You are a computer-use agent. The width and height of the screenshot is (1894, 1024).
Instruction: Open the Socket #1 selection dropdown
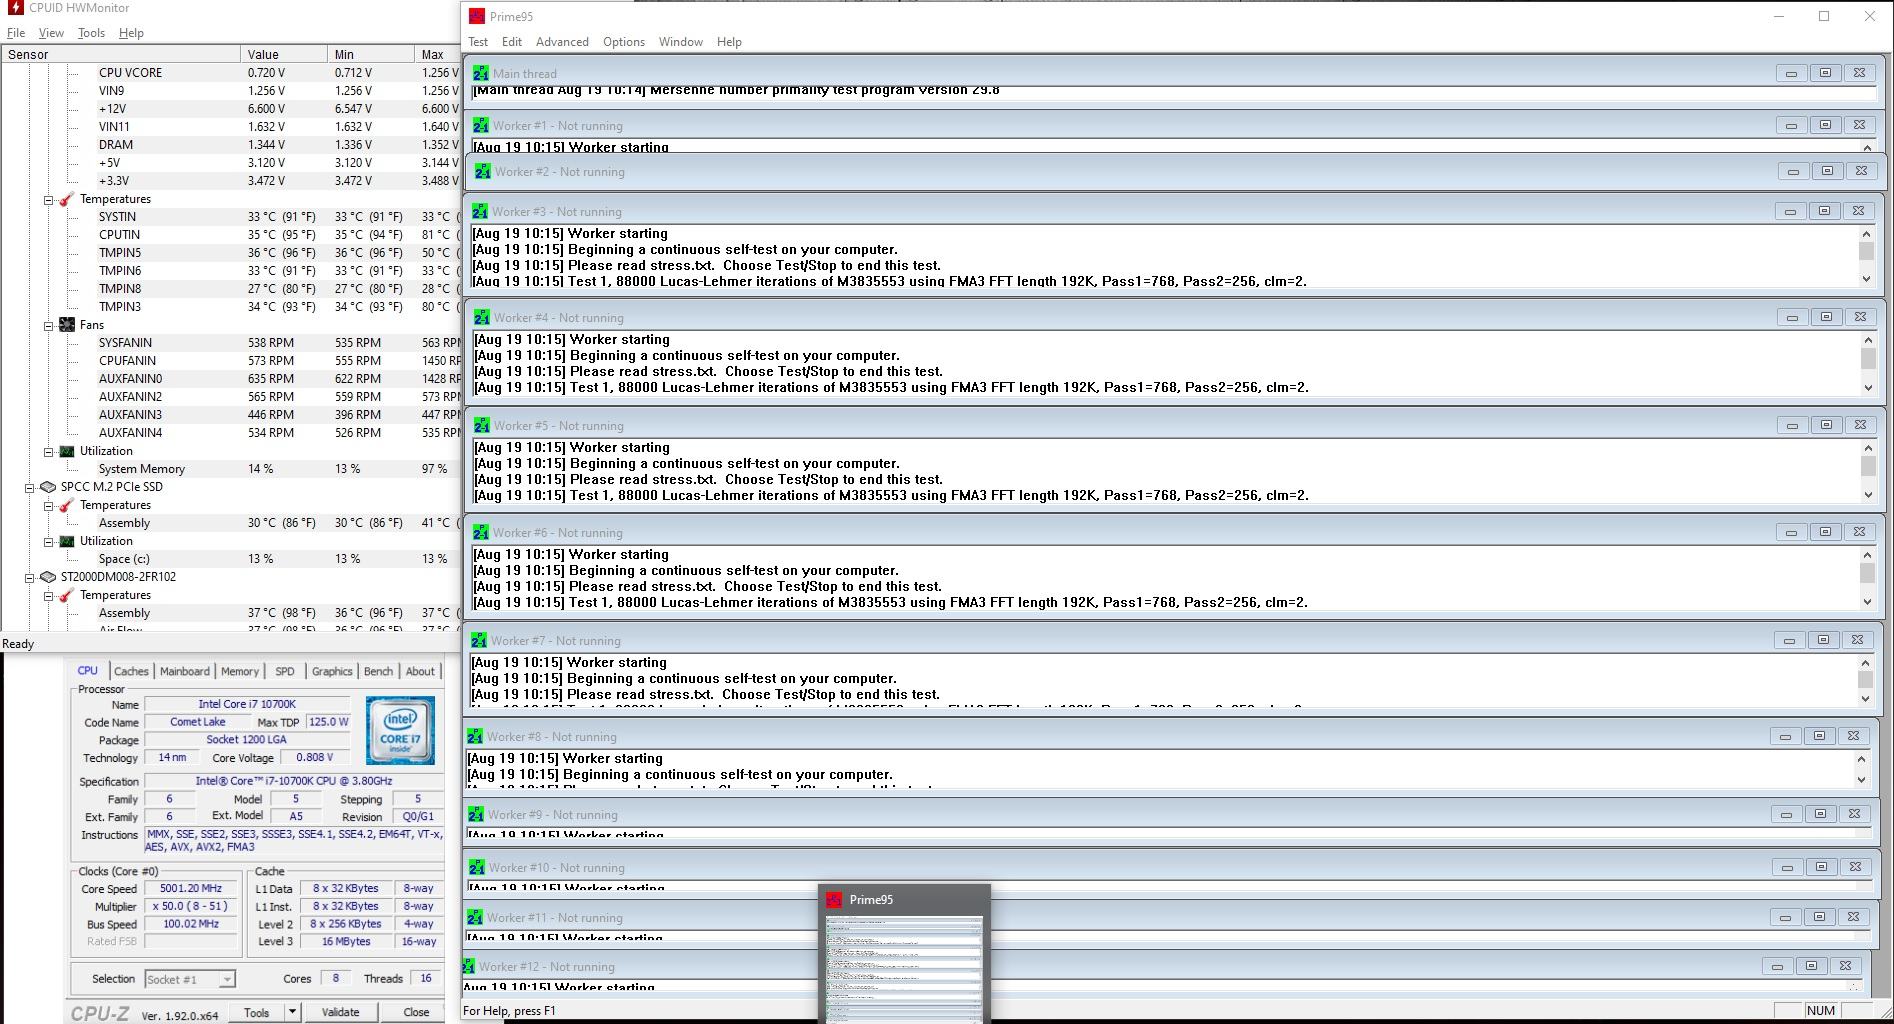point(227,979)
